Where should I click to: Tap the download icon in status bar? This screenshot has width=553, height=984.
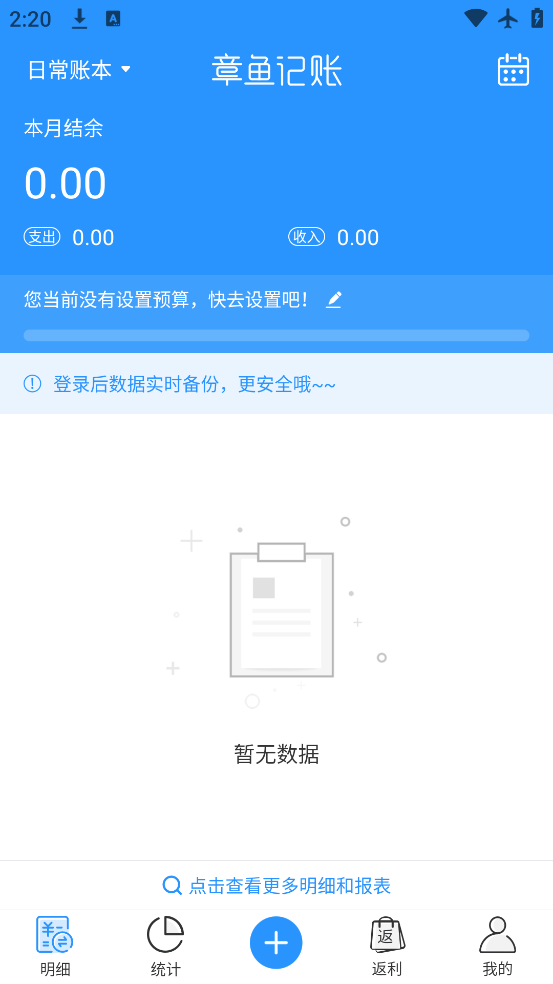pos(79,19)
